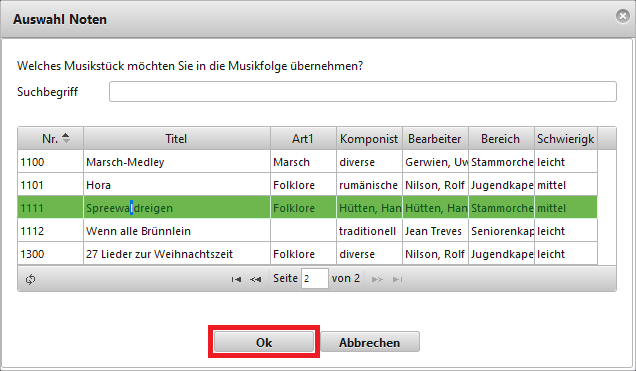Select the Marsch-Medley row
The width and height of the screenshot is (636, 371).
tap(307, 162)
